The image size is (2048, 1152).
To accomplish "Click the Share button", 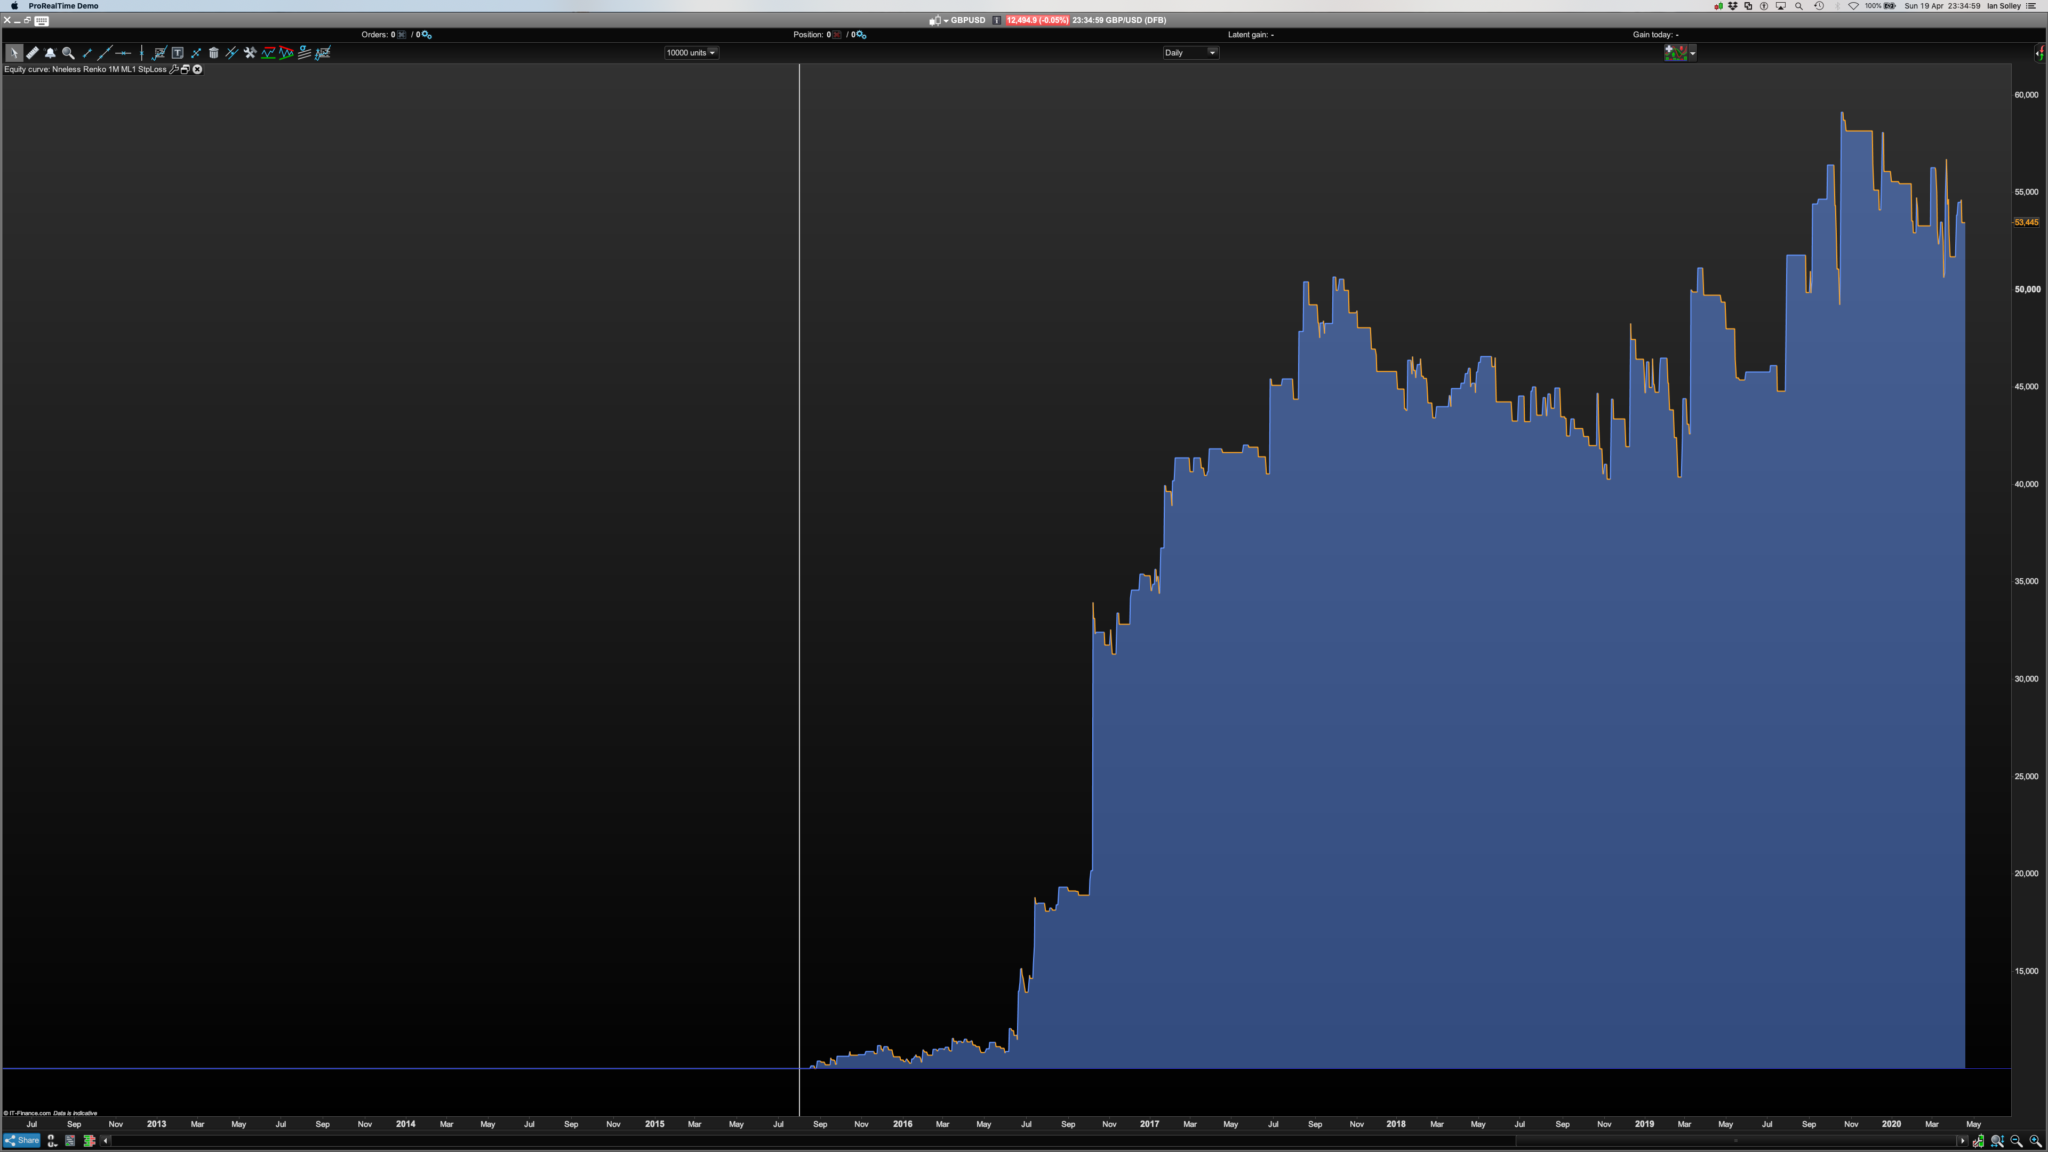I will pyautogui.click(x=22, y=1140).
